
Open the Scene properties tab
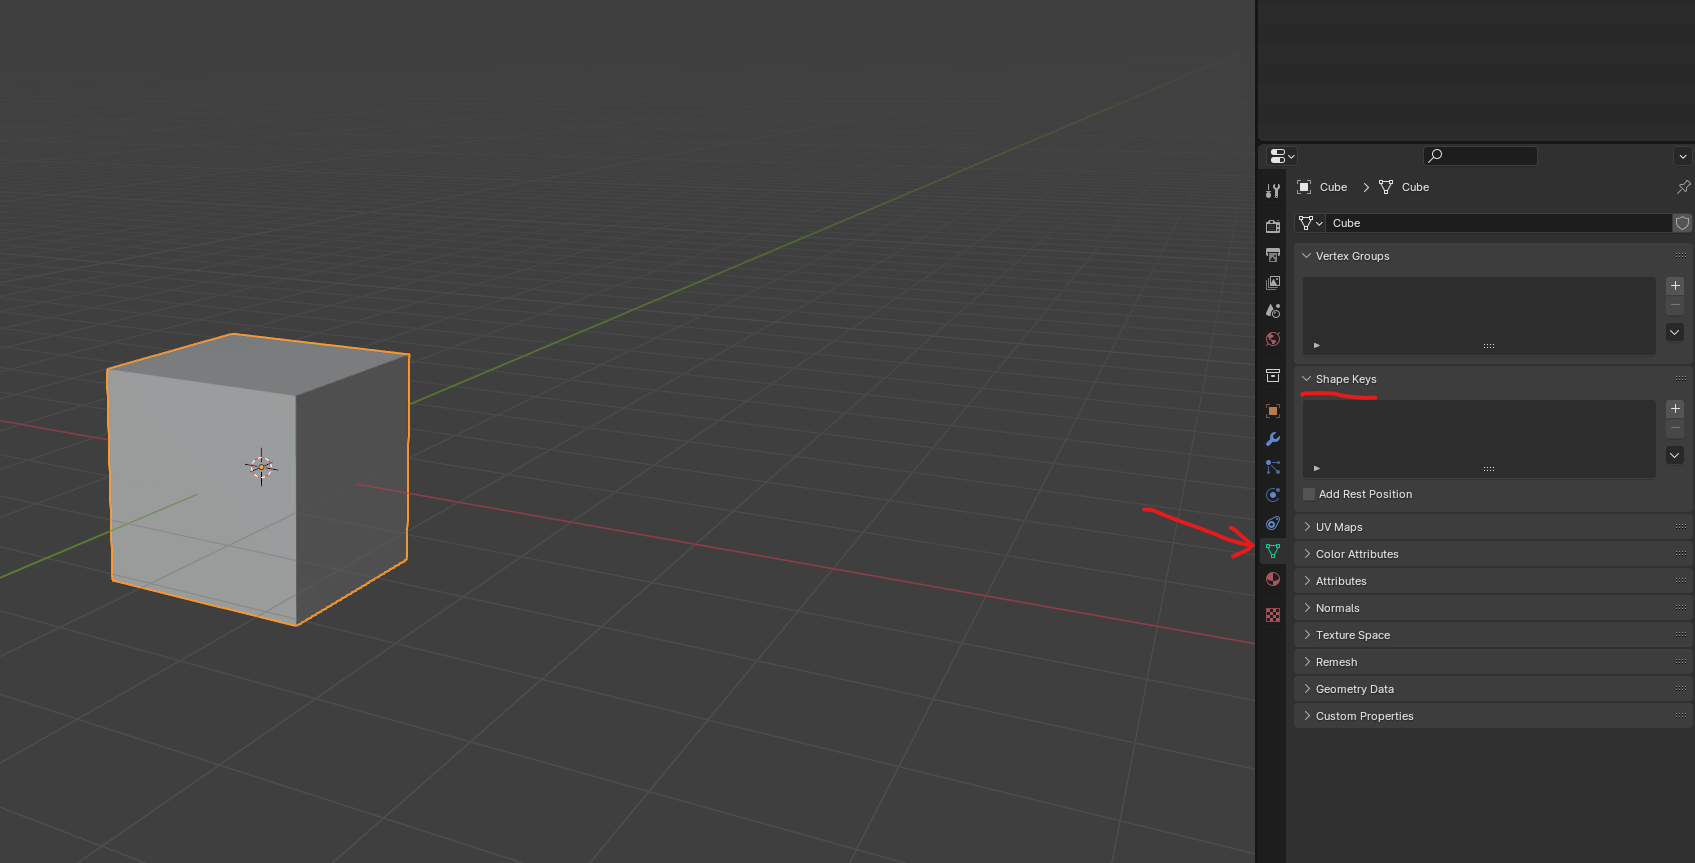(1273, 311)
